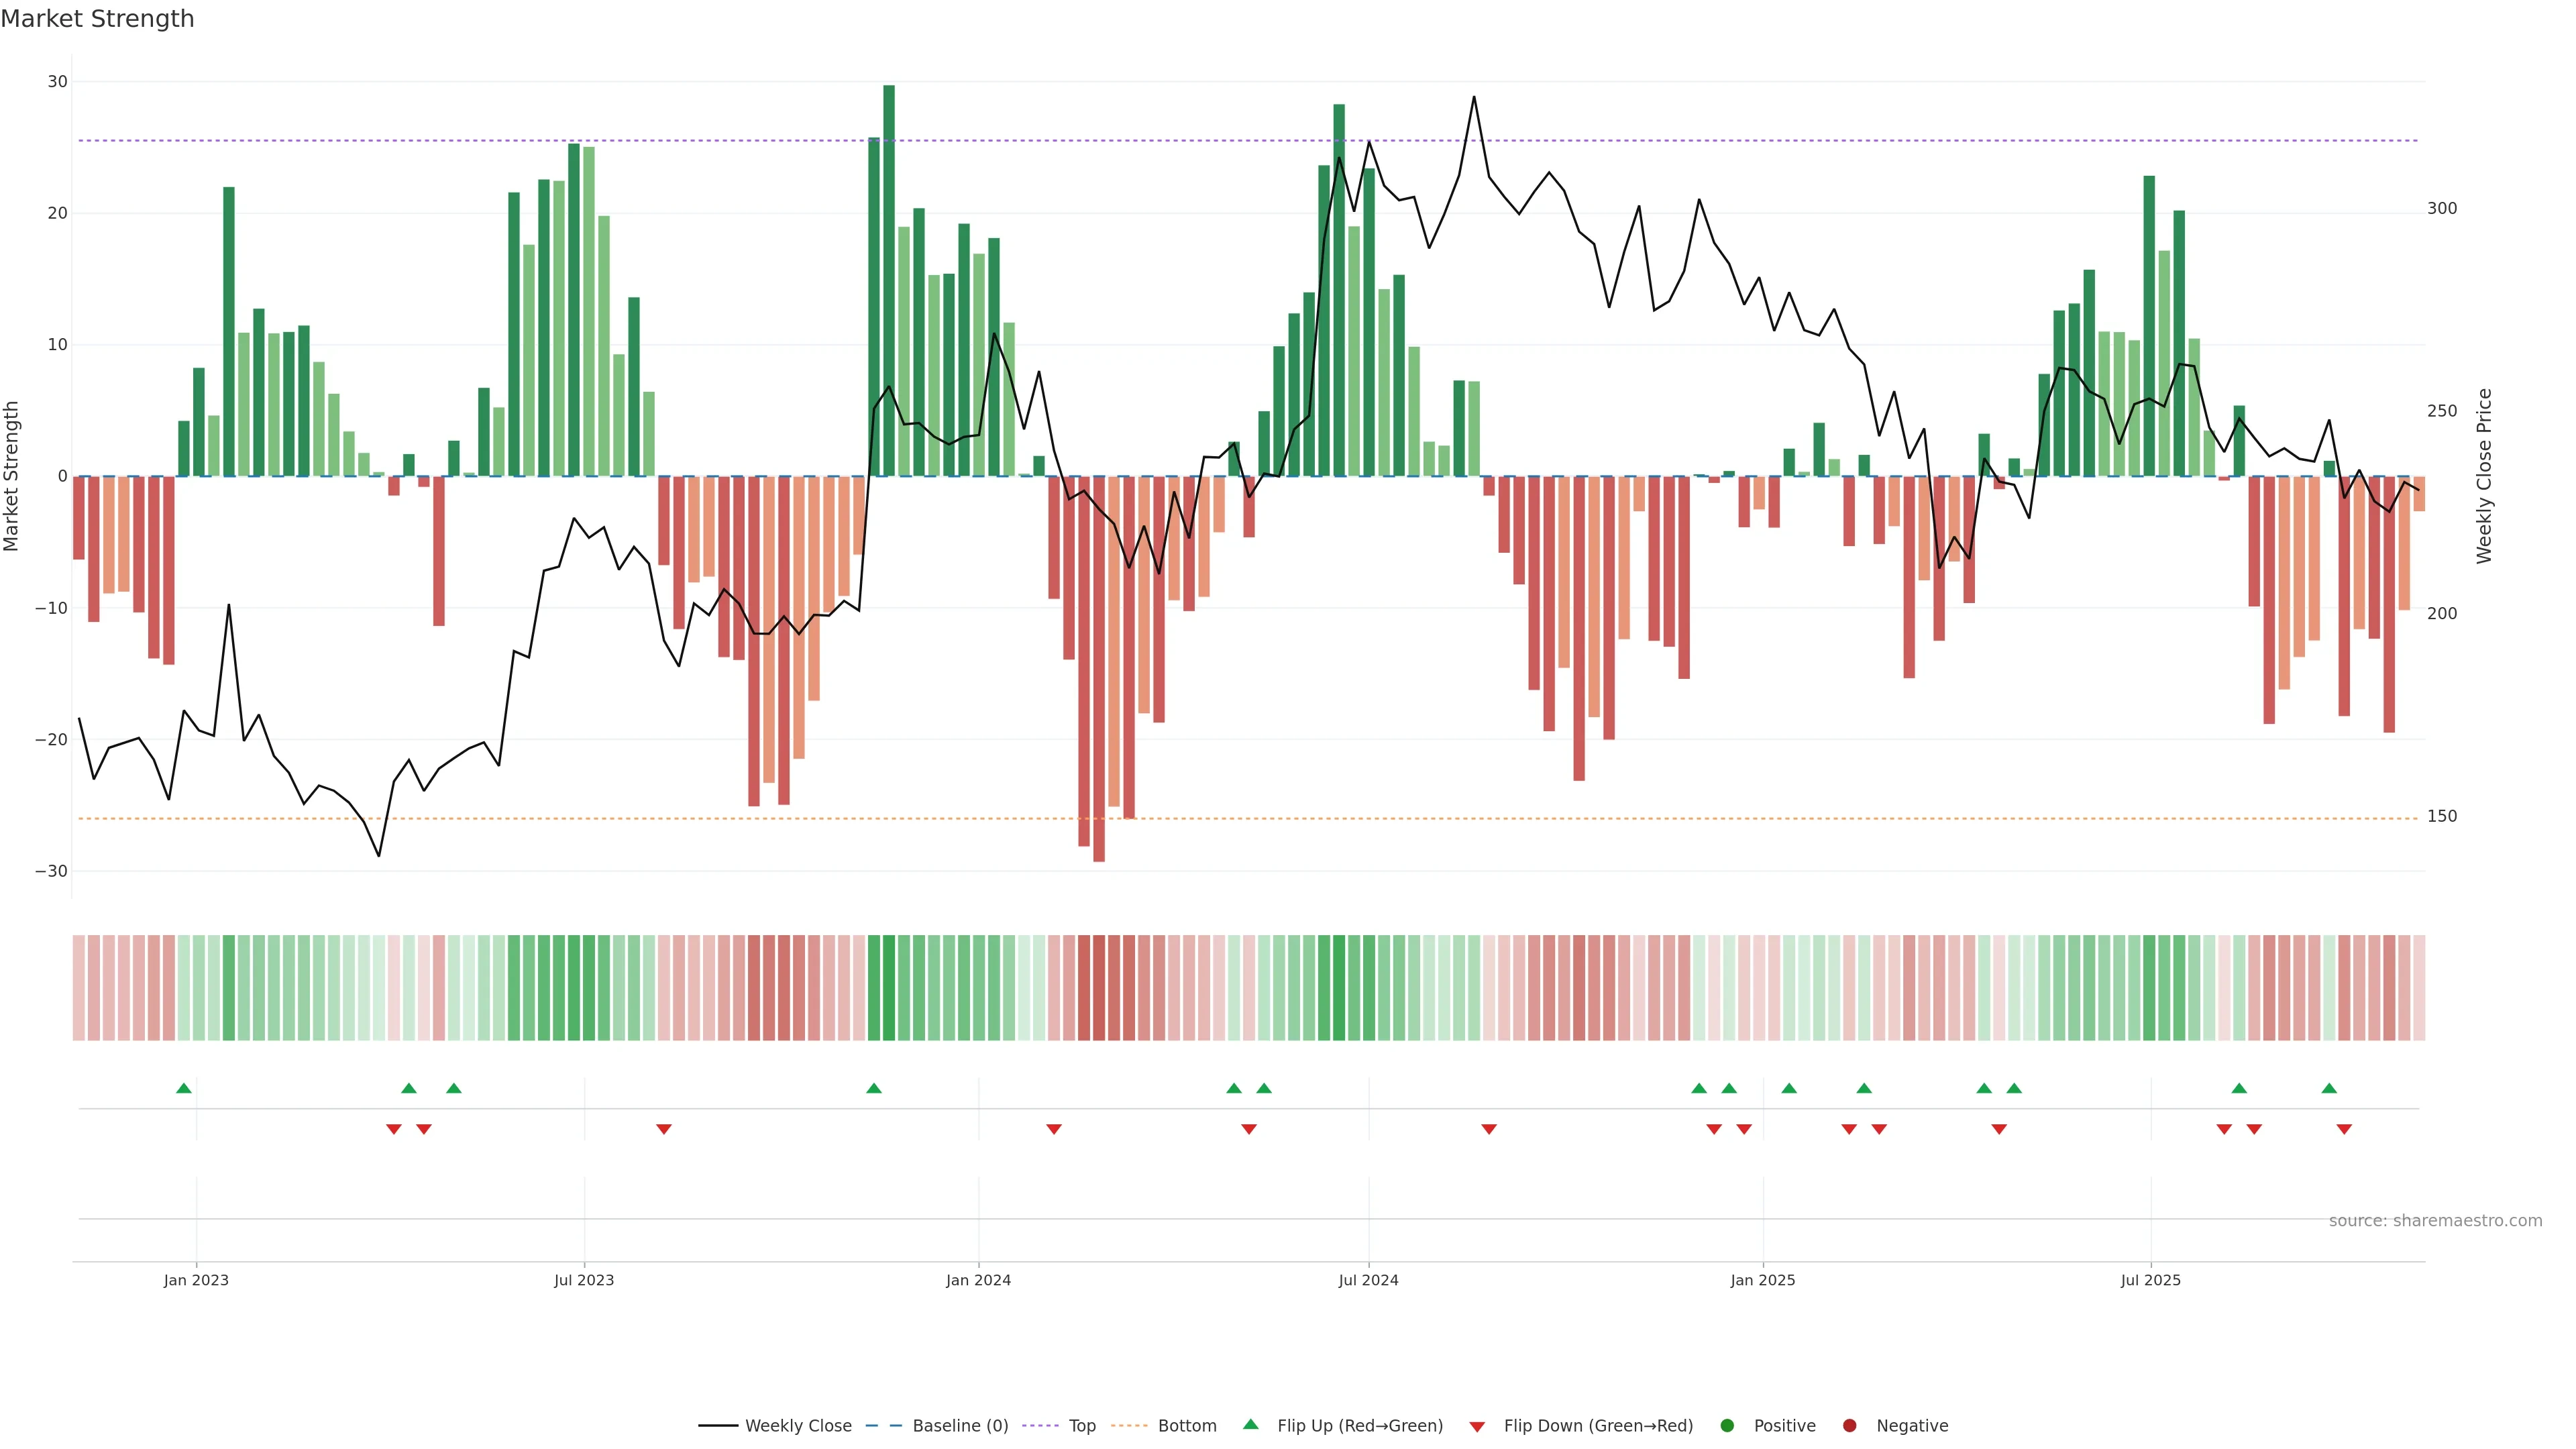The image size is (2576, 1449).
Task: Click the leftmost green flip-up triangle marker
Action: [x=184, y=1088]
